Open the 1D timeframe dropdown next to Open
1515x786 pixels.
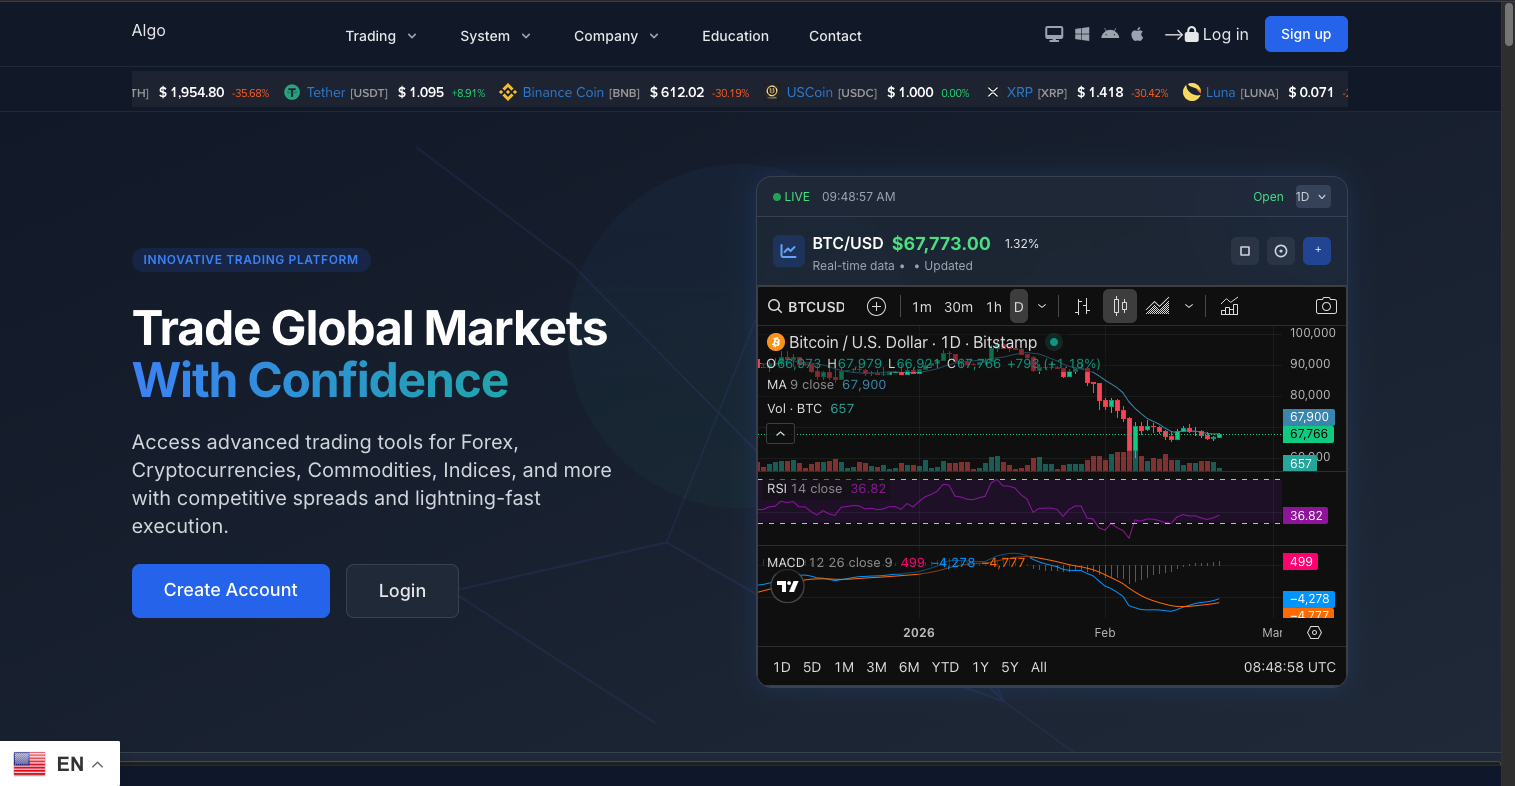1312,197
